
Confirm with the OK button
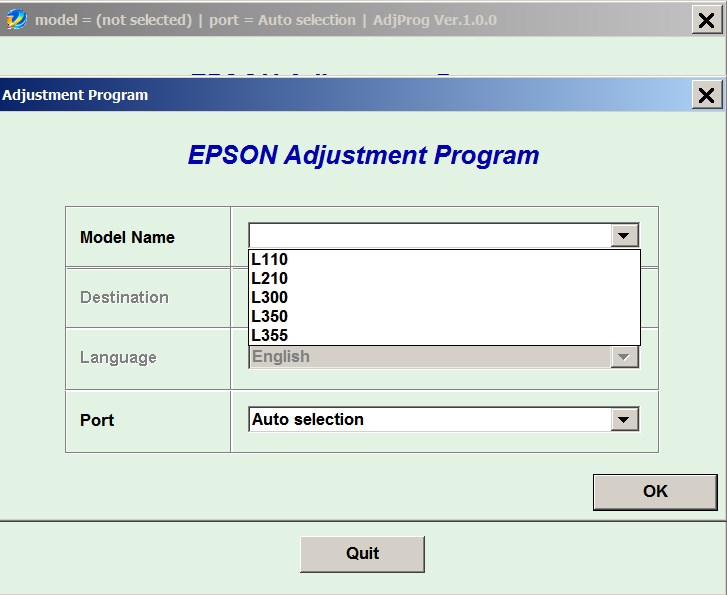coord(655,492)
